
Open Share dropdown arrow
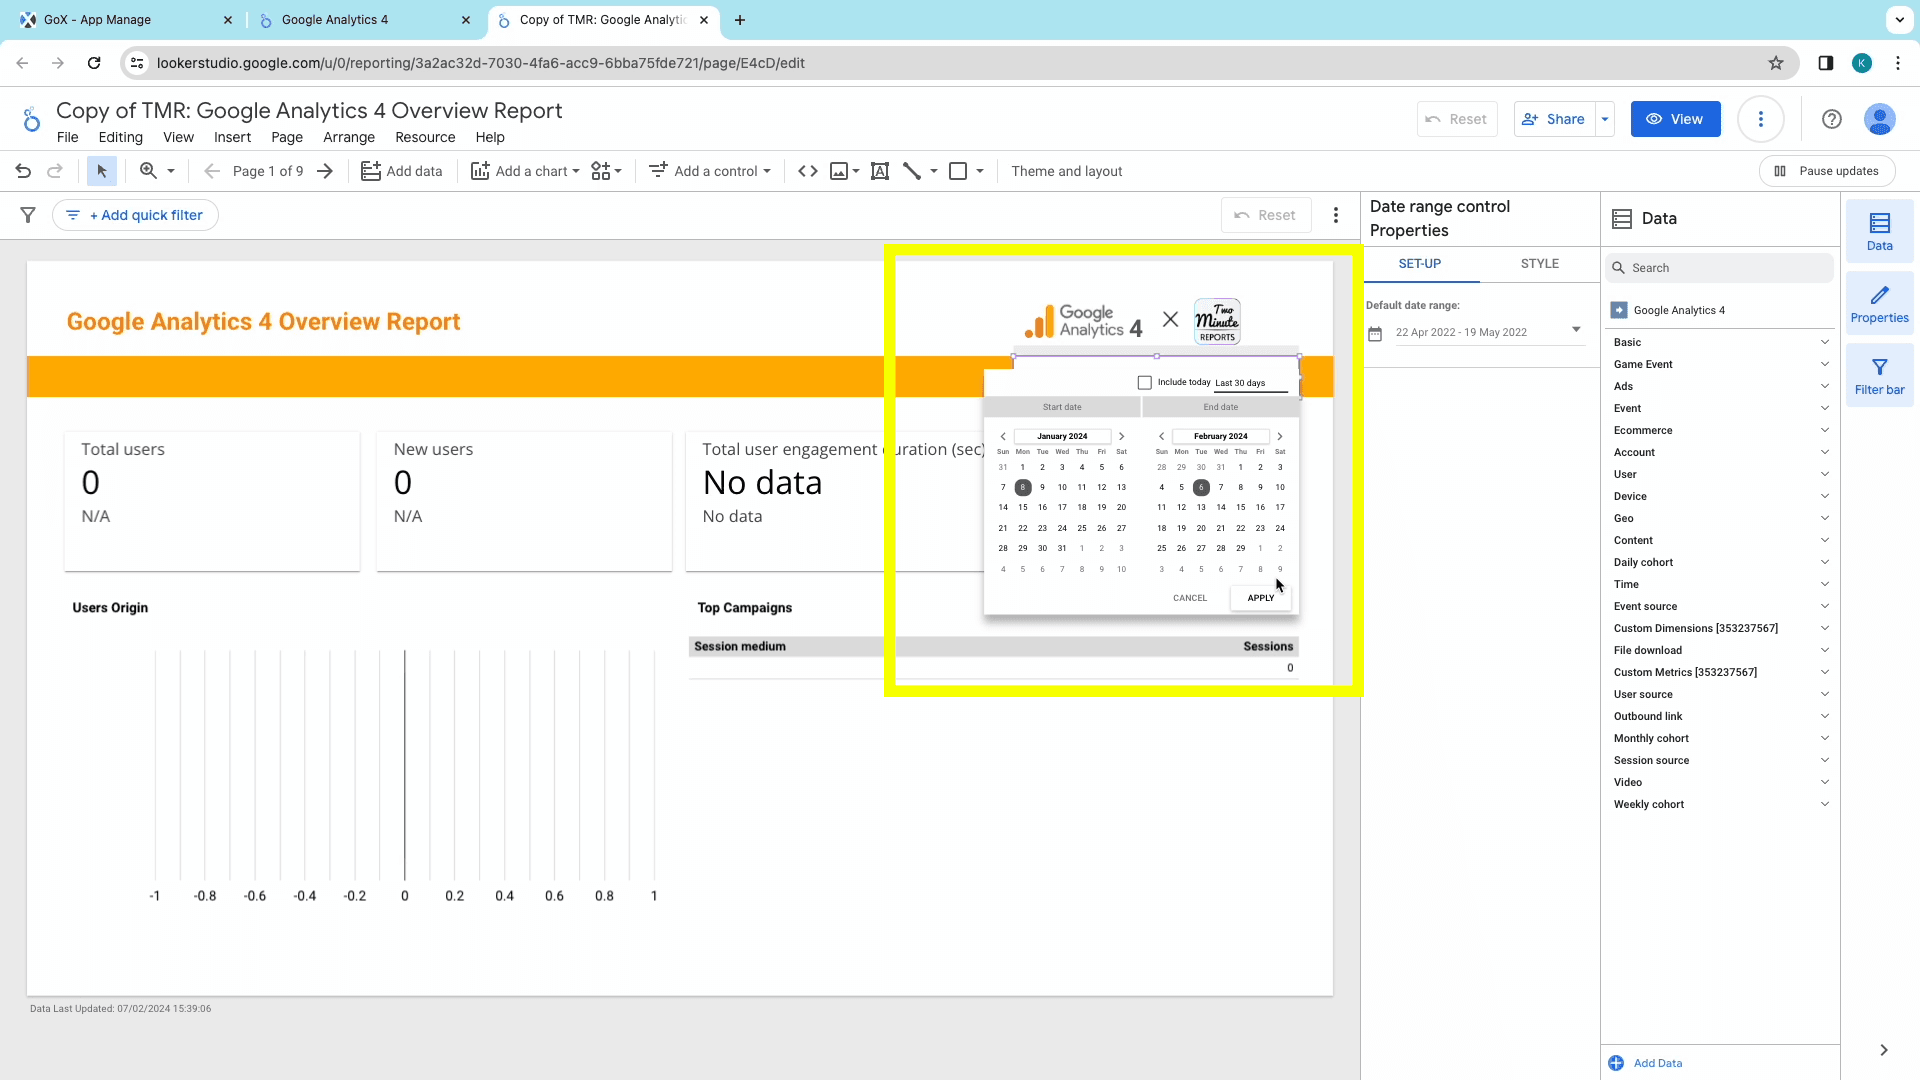coord(1605,119)
